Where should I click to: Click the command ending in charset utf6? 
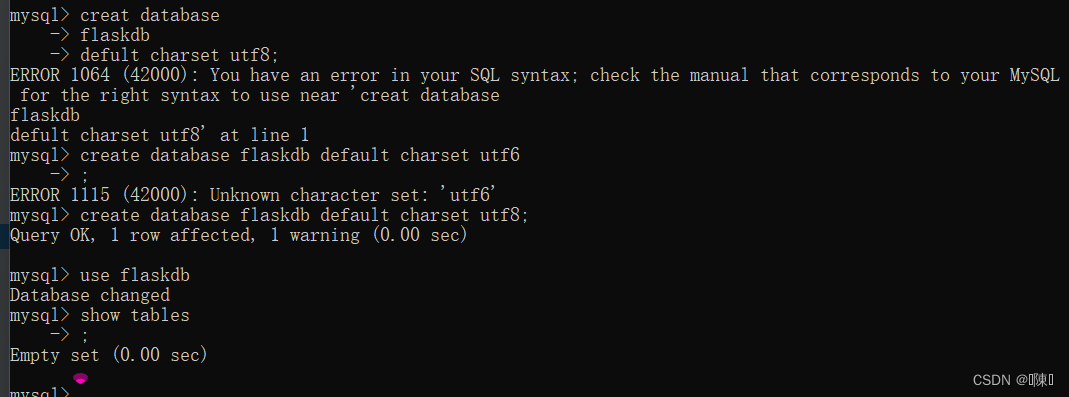[x=265, y=156]
